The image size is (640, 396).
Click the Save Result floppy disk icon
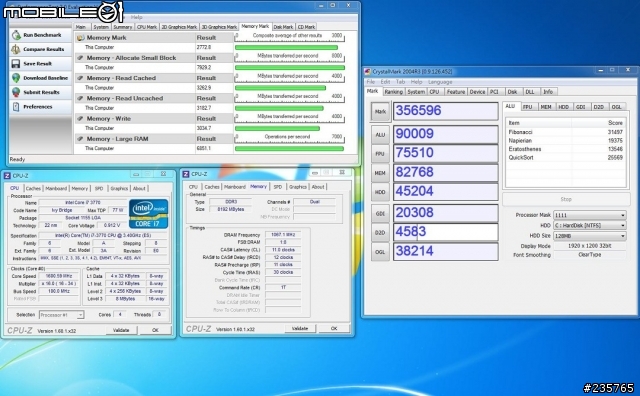pos(16,64)
